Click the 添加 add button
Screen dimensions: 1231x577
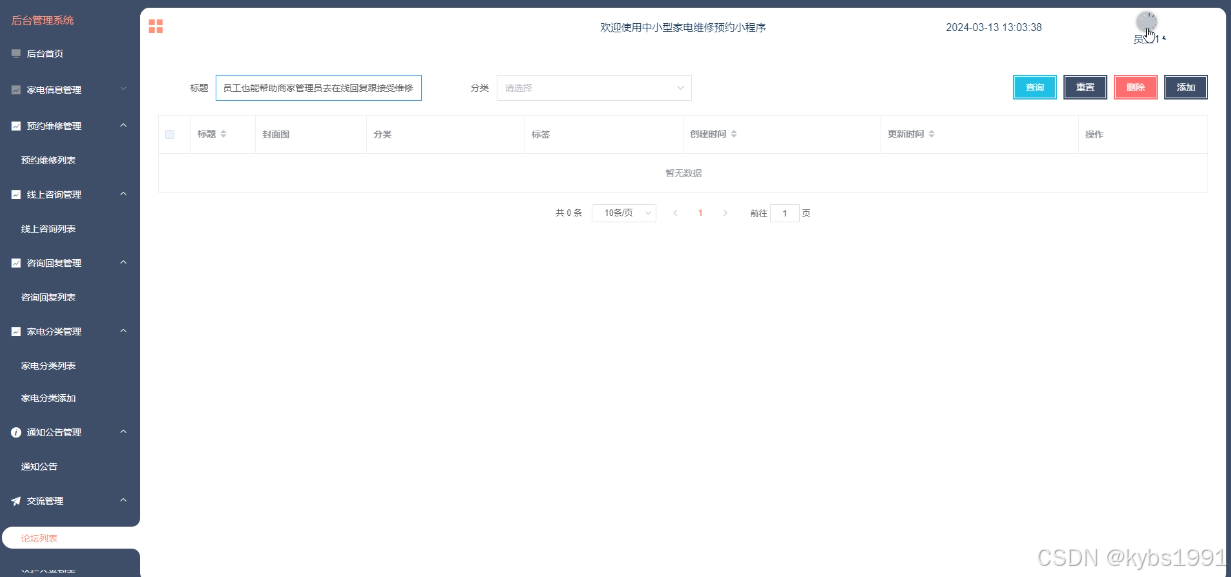[1186, 88]
